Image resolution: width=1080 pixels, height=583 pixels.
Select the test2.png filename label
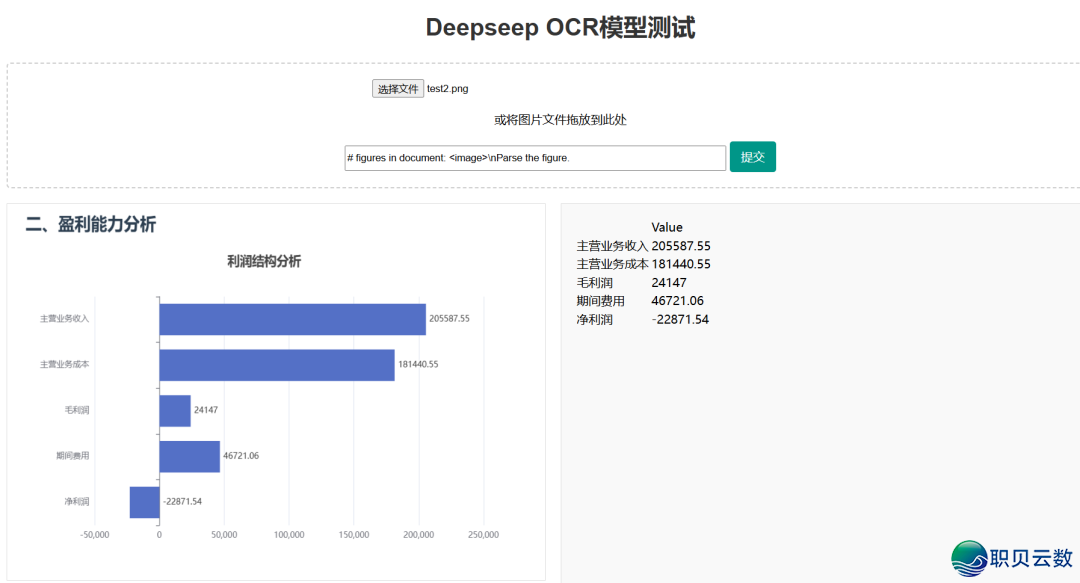click(446, 88)
